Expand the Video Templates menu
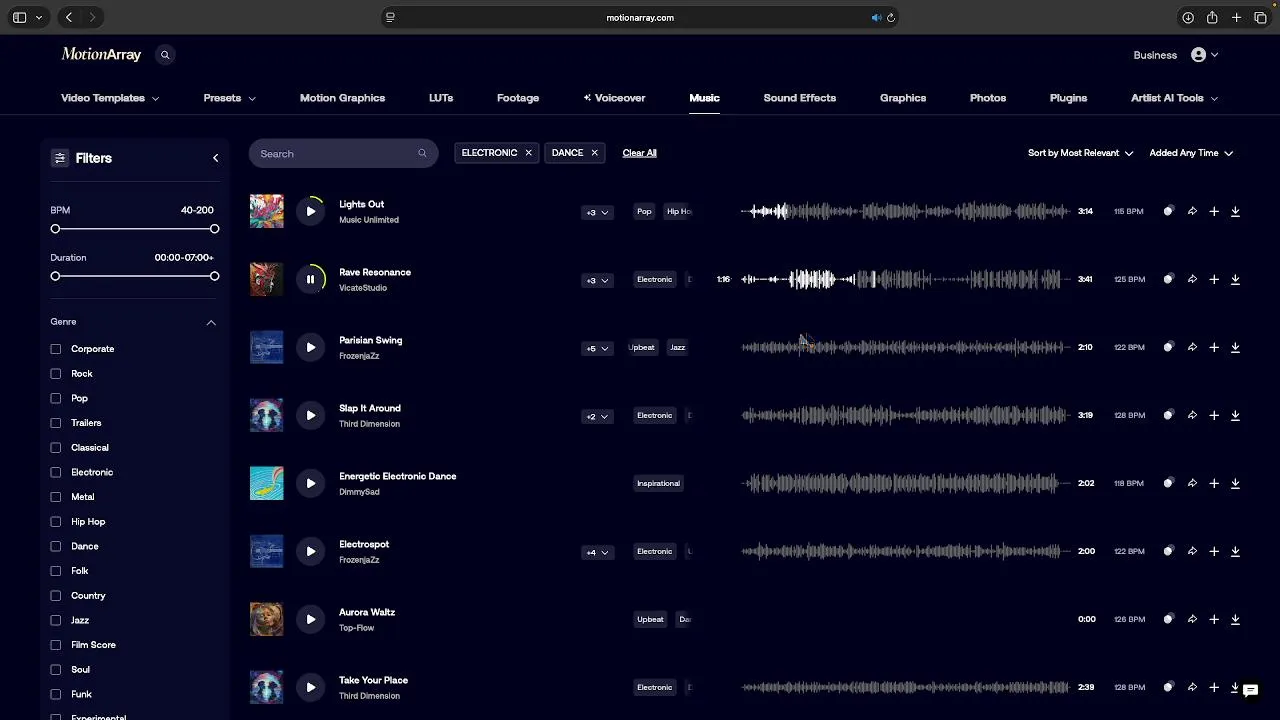The width and height of the screenshot is (1280, 720). coord(110,98)
